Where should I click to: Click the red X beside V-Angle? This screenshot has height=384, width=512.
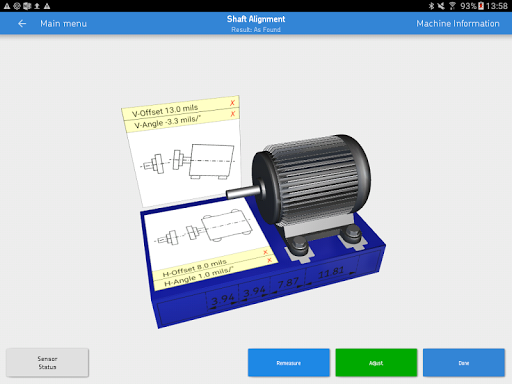233,114
